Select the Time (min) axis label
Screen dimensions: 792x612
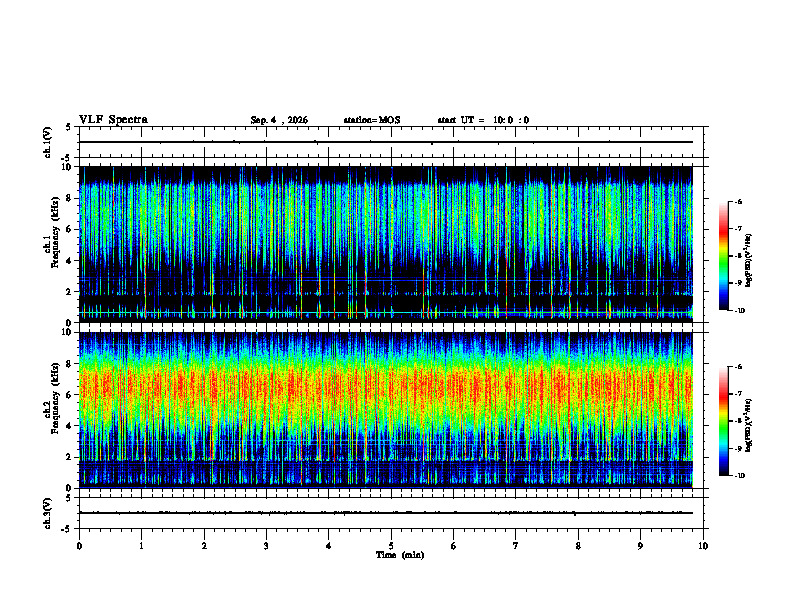[400, 555]
